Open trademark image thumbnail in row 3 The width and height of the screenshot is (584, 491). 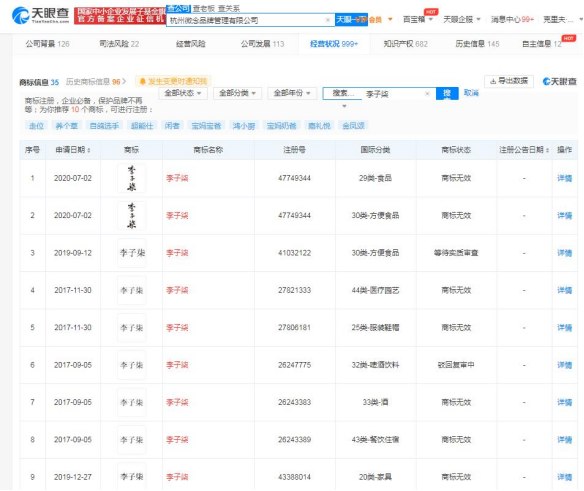[x=131, y=253]
